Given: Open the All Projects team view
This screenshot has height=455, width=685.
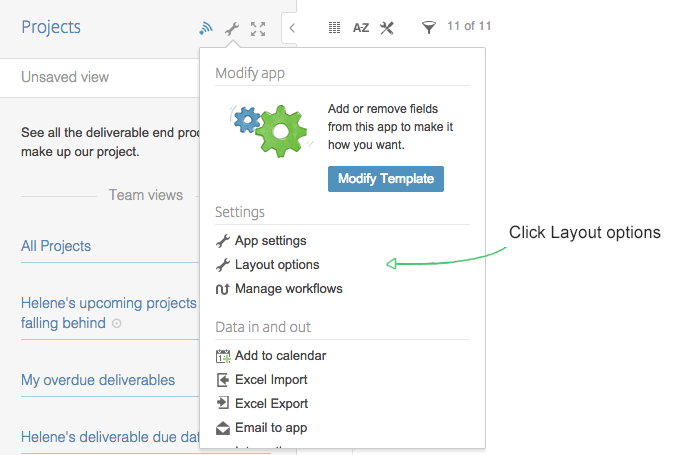Looking at the screenshot, I should click(56, 246).
